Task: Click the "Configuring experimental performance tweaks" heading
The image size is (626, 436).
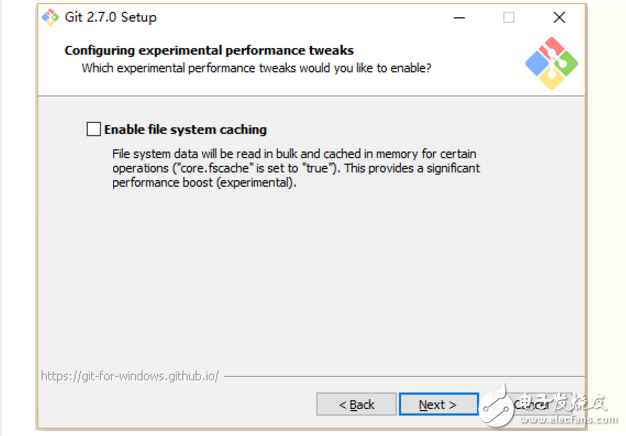Action: pyautogui.click(x=209, y=50)
